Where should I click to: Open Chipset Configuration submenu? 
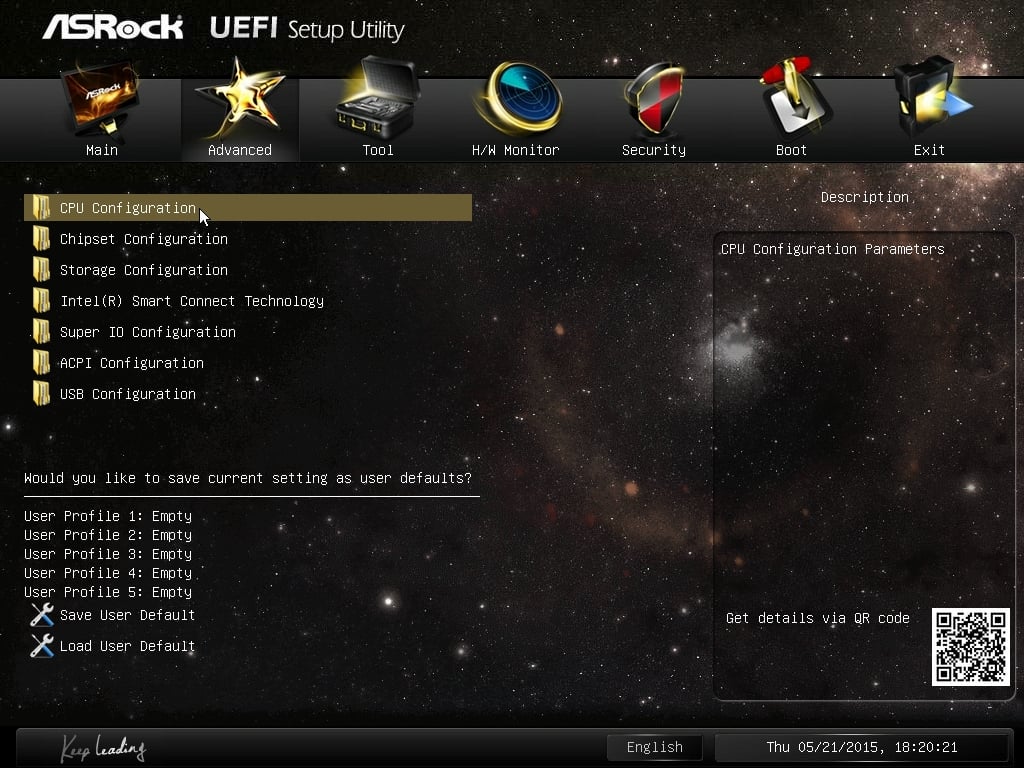pos(144,239)
